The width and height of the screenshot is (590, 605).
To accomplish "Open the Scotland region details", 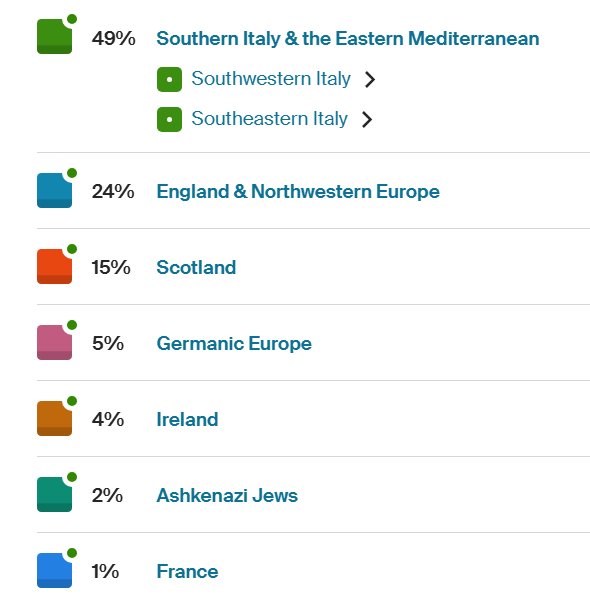I will [x=196, y=267].
